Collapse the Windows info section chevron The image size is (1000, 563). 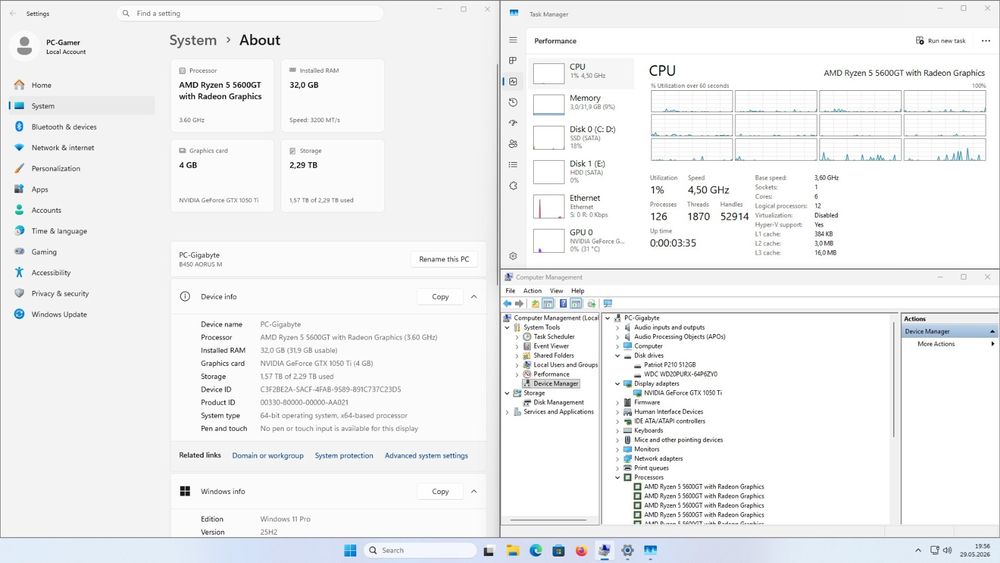(x=474, y=492)
